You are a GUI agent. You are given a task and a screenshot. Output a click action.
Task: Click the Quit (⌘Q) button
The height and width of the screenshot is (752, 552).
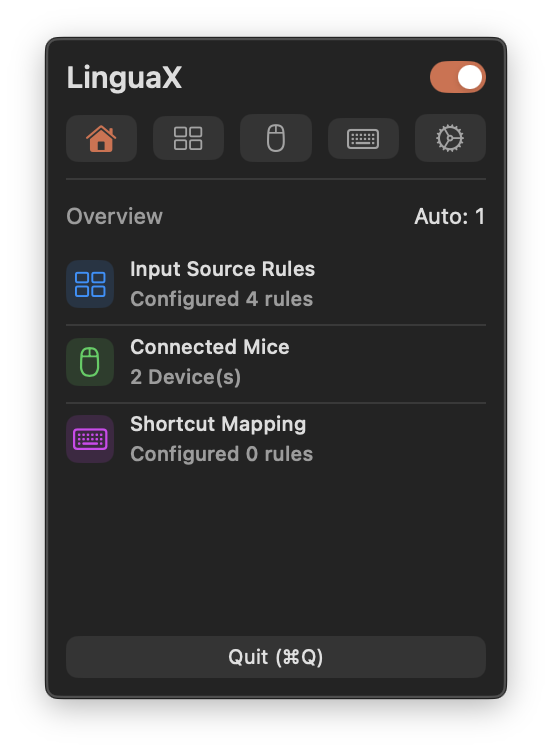tap(276, 657)
